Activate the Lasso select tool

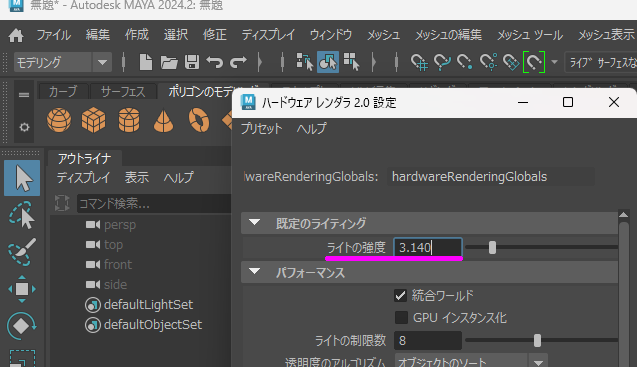click(22, 215)
